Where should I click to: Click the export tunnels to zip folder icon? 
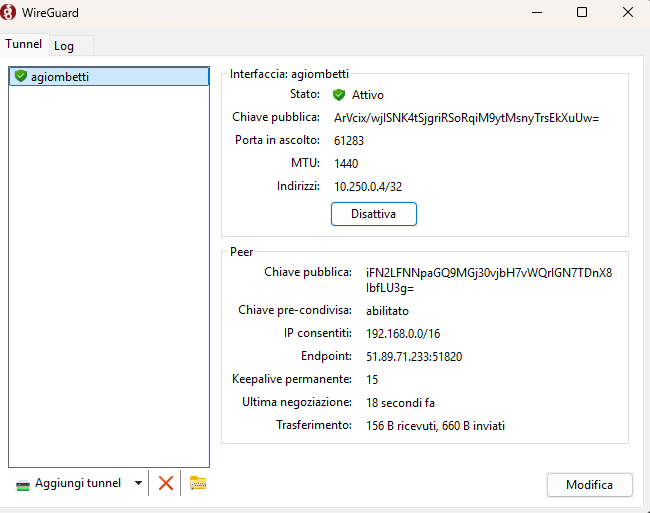(x=198, y=483)
